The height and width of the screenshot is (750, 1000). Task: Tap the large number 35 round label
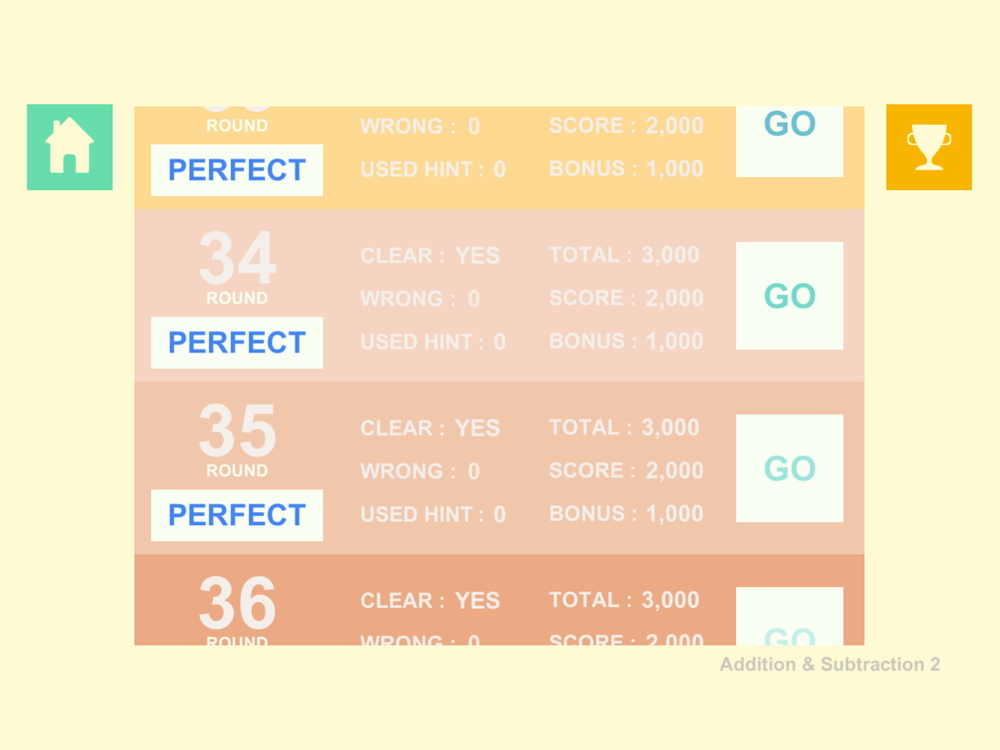point(237,431)
